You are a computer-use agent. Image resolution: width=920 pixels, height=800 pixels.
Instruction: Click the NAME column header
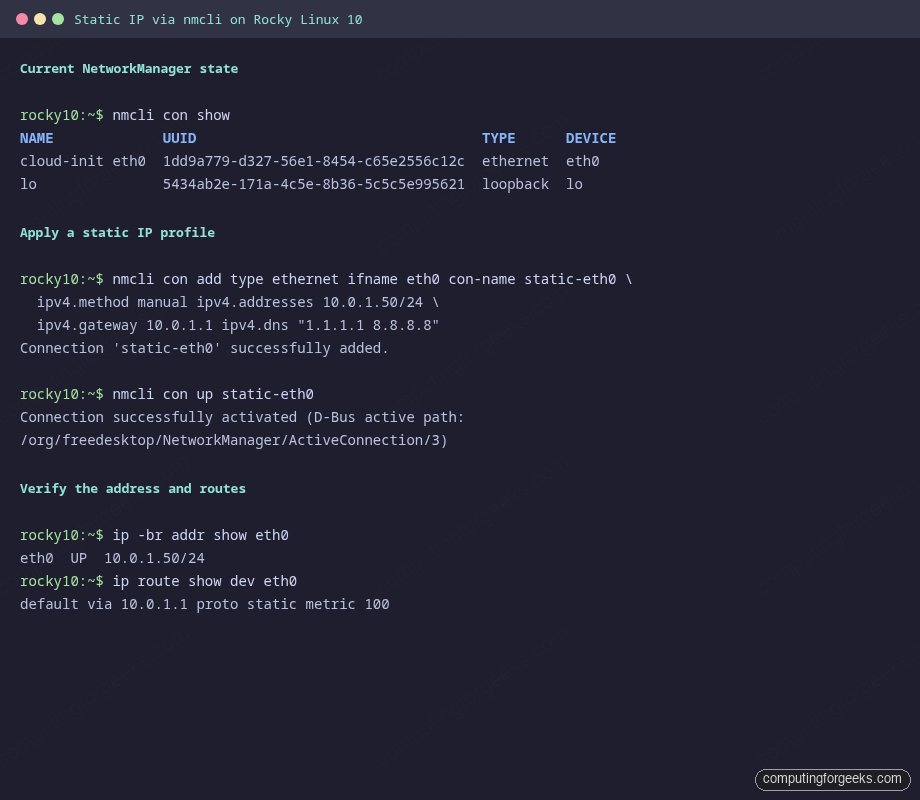tap(36, 138)
